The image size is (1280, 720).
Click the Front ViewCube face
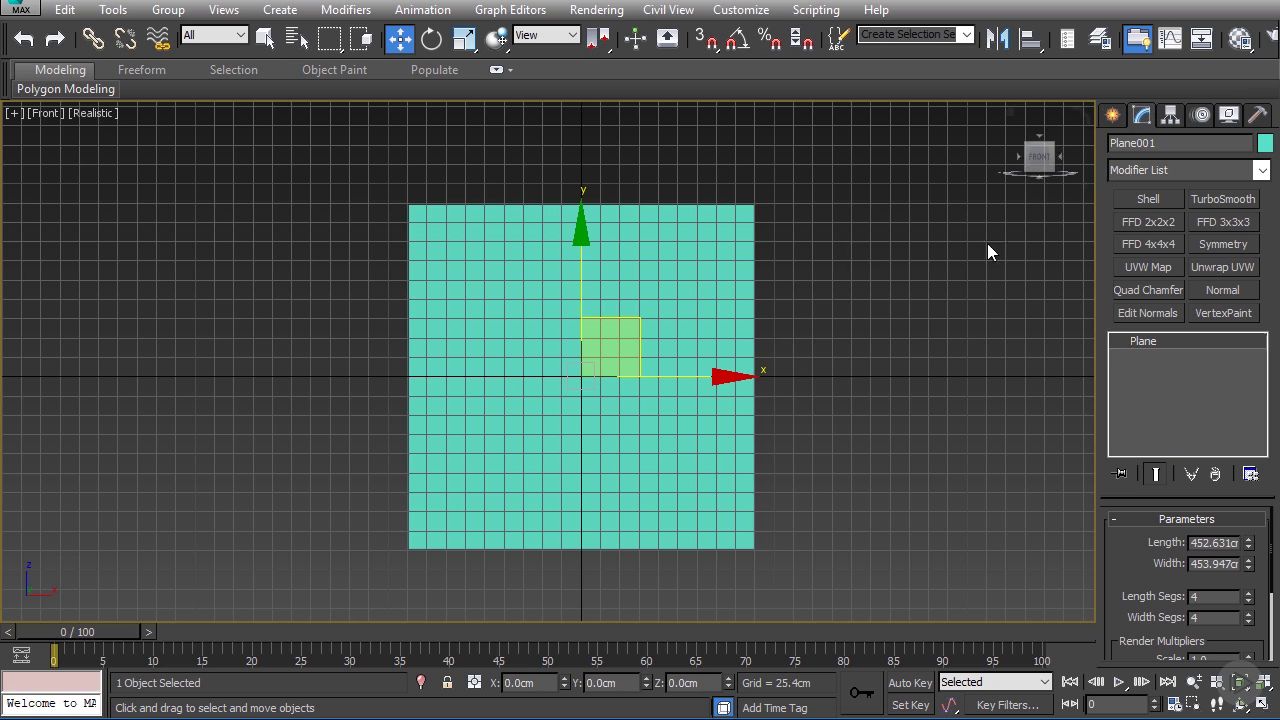click(1040, 156)
